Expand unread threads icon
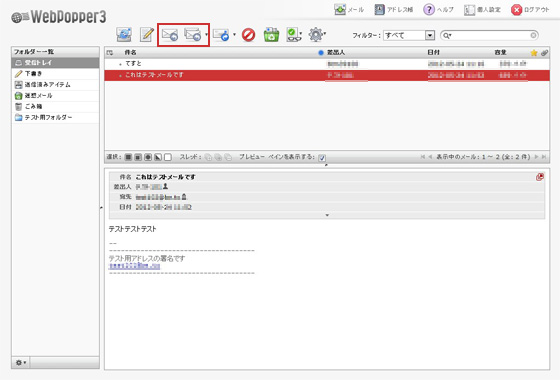The width and height of the screenshot is (560, 380). point(218,157)
